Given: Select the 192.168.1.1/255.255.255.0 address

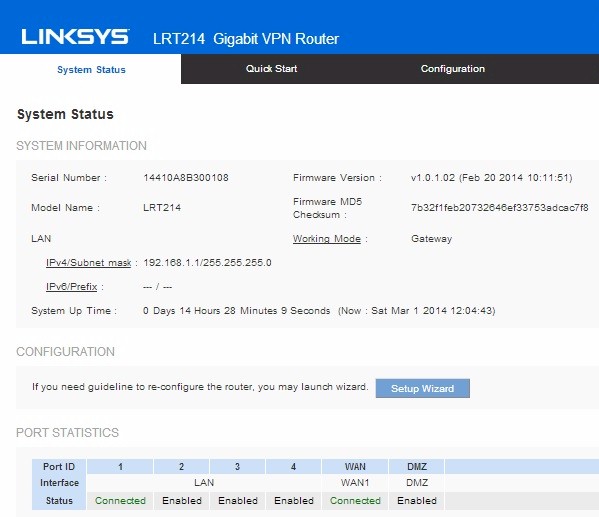Looking at the screenshot, I should click(x=207, y=263).
